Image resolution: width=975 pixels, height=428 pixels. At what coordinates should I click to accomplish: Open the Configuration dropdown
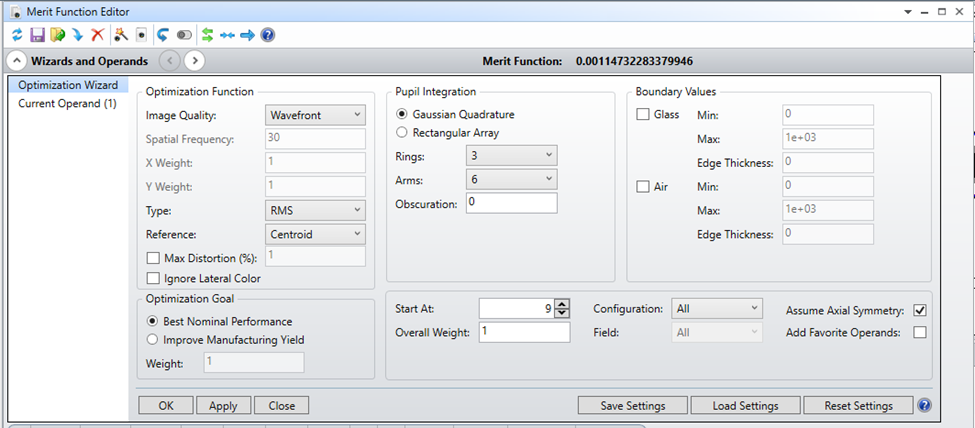click(717, 309)
